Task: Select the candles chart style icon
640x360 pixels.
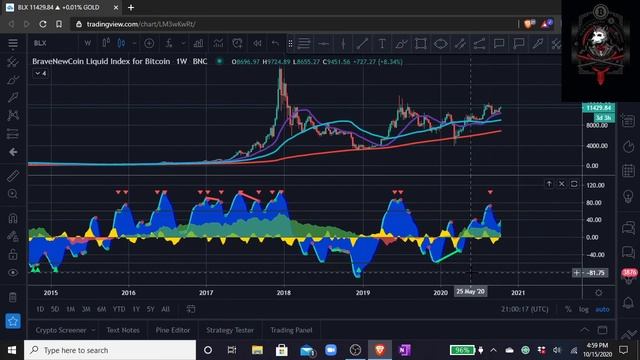Action: [x=121, y=43]
